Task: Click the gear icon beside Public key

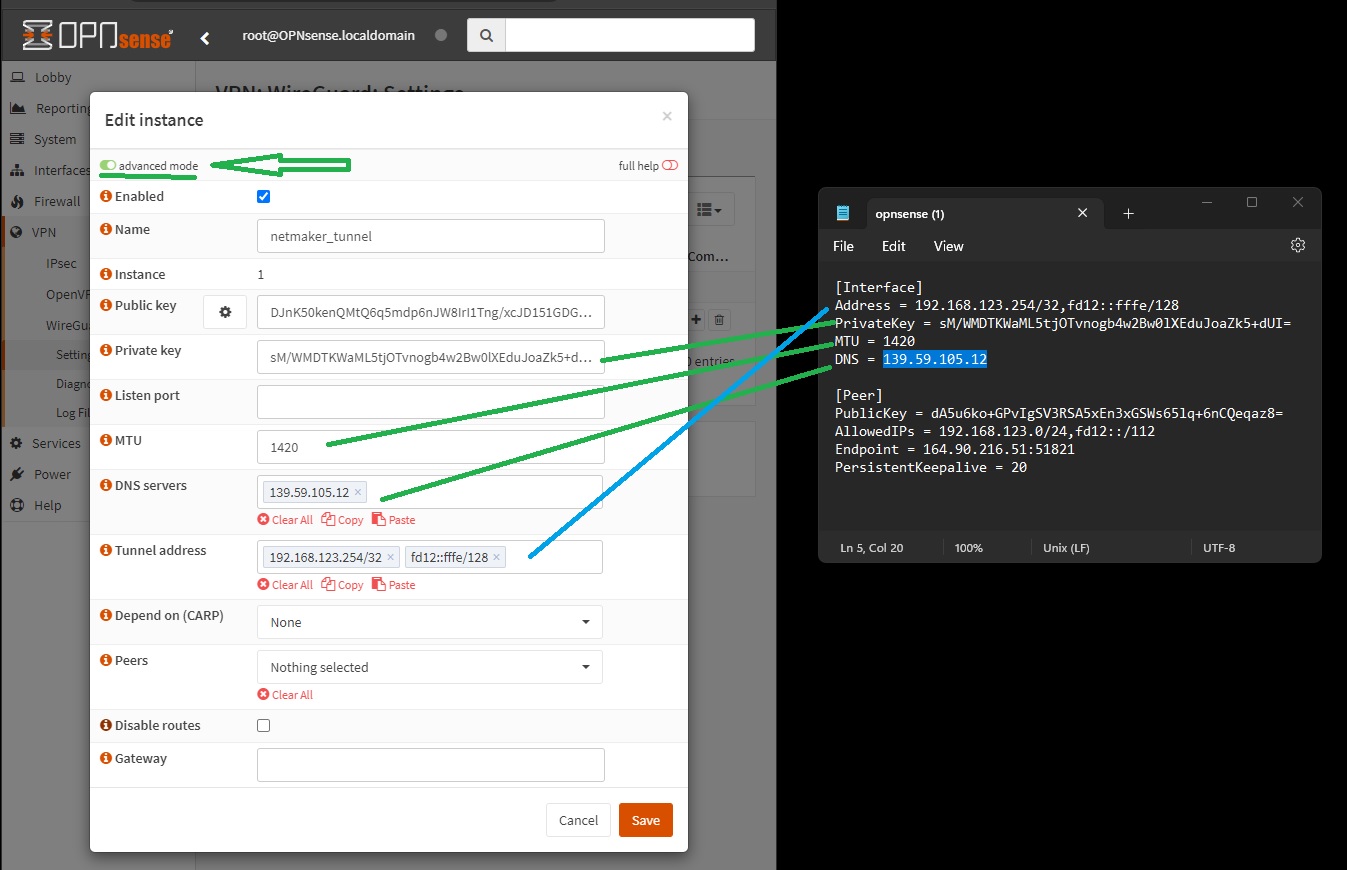Action: (225, 312)
